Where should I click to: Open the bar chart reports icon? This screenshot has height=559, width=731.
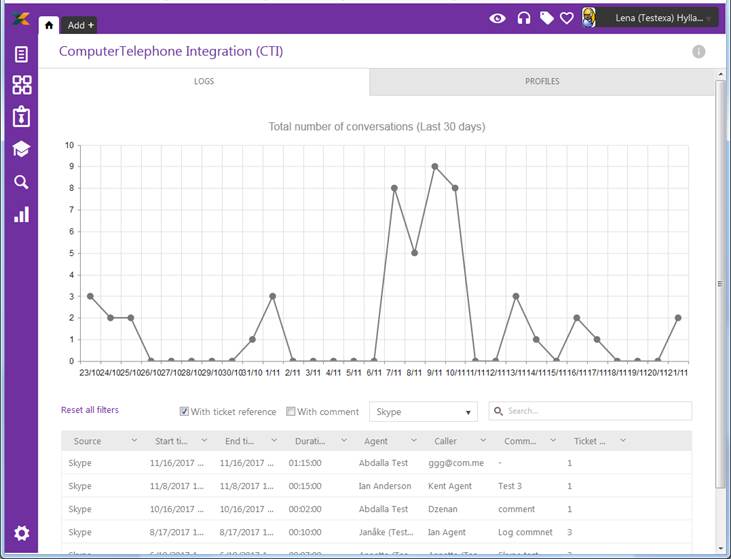[x=21, y=214]
